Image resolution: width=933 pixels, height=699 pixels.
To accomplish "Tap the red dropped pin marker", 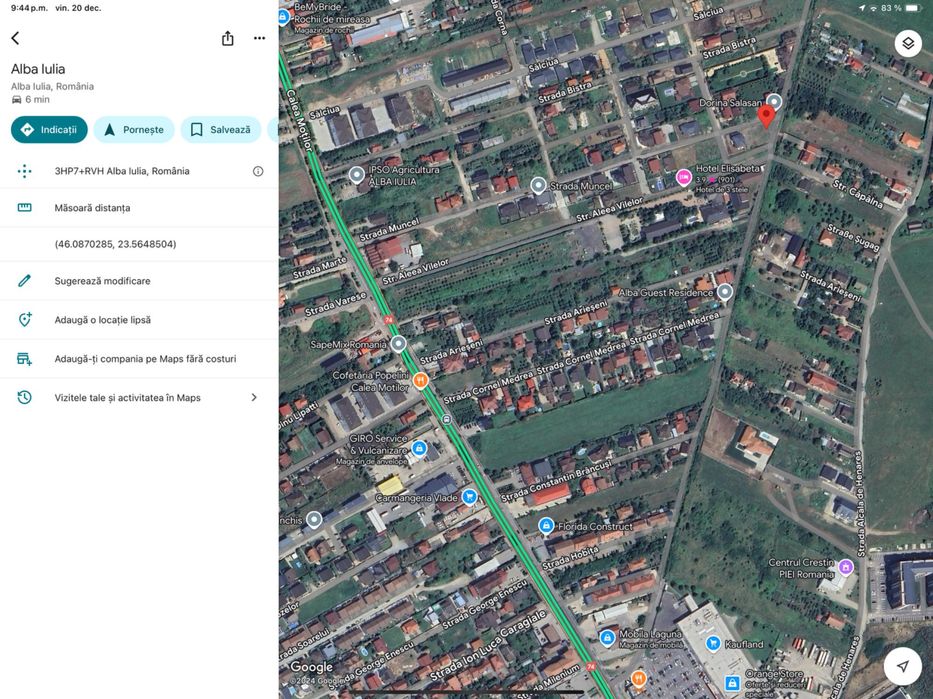I will [x=766, y=117].
